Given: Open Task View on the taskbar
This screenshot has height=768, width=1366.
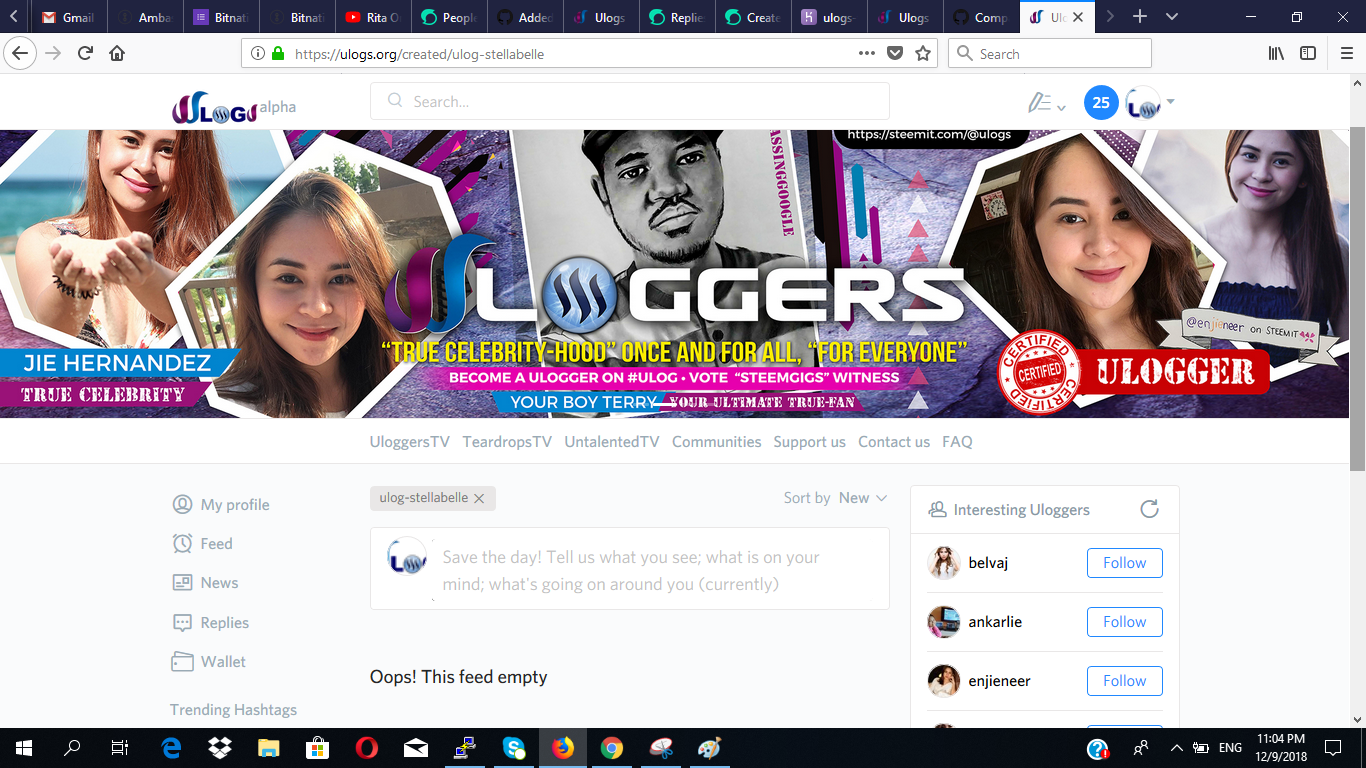Looking at the screenshot, I should click(x=120, y=748).
